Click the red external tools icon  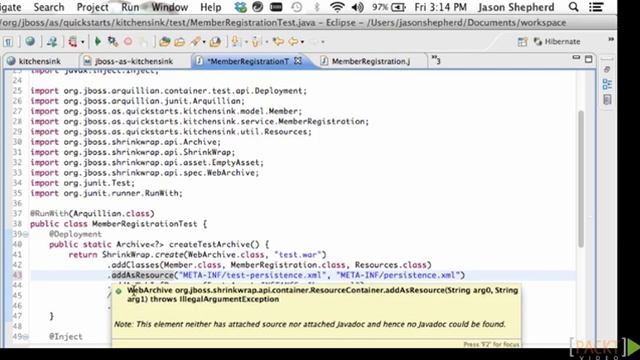(x=73, y=41)
